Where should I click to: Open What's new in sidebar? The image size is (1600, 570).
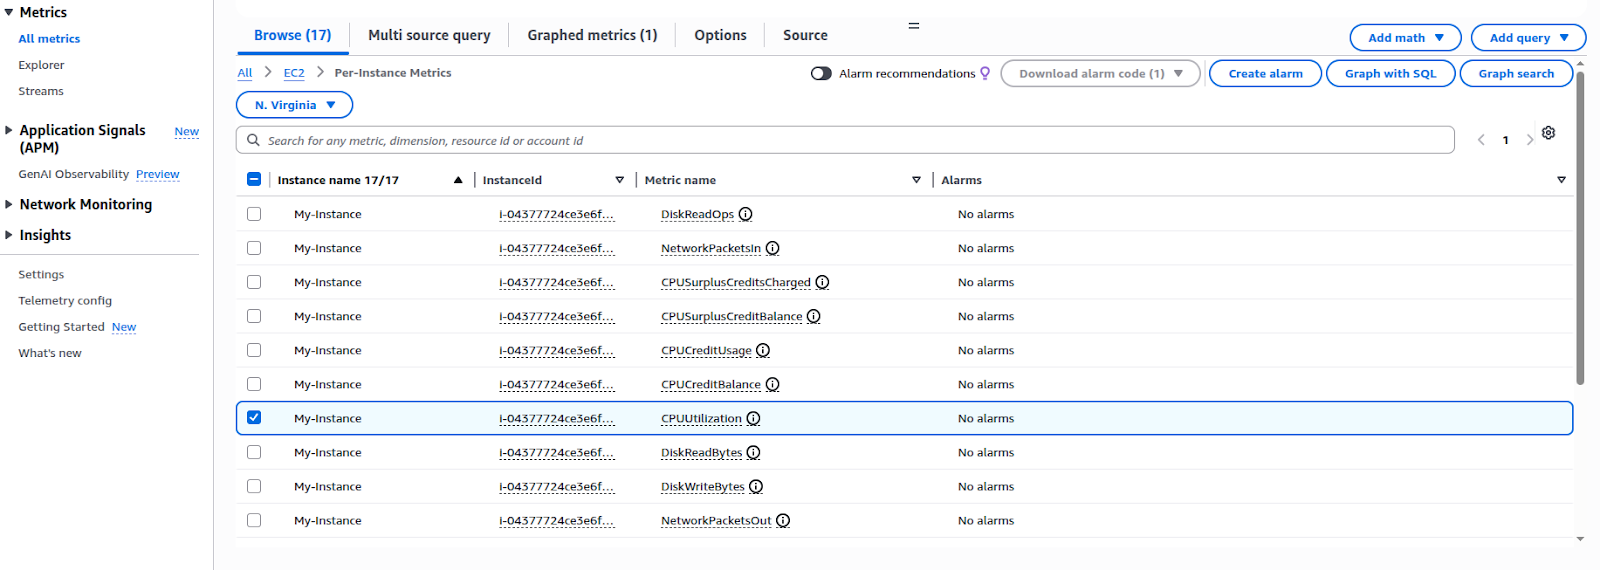coord(50,353)
